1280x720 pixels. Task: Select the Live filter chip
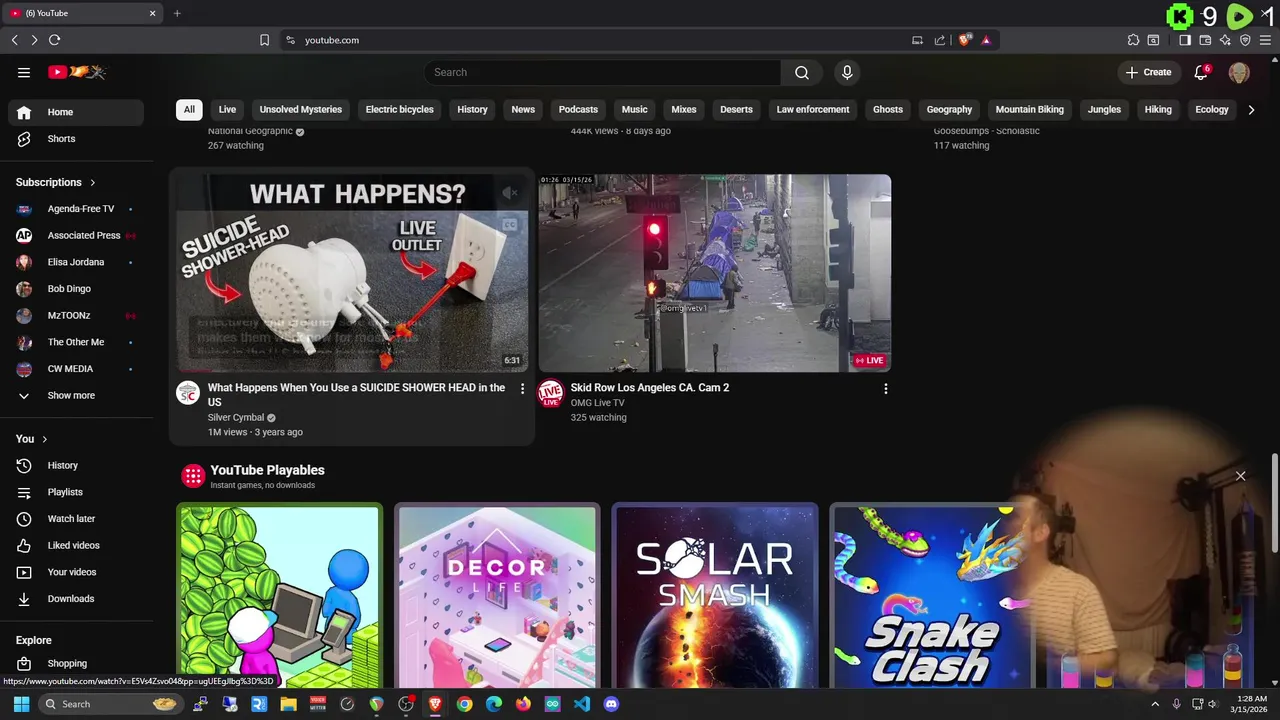227,110
